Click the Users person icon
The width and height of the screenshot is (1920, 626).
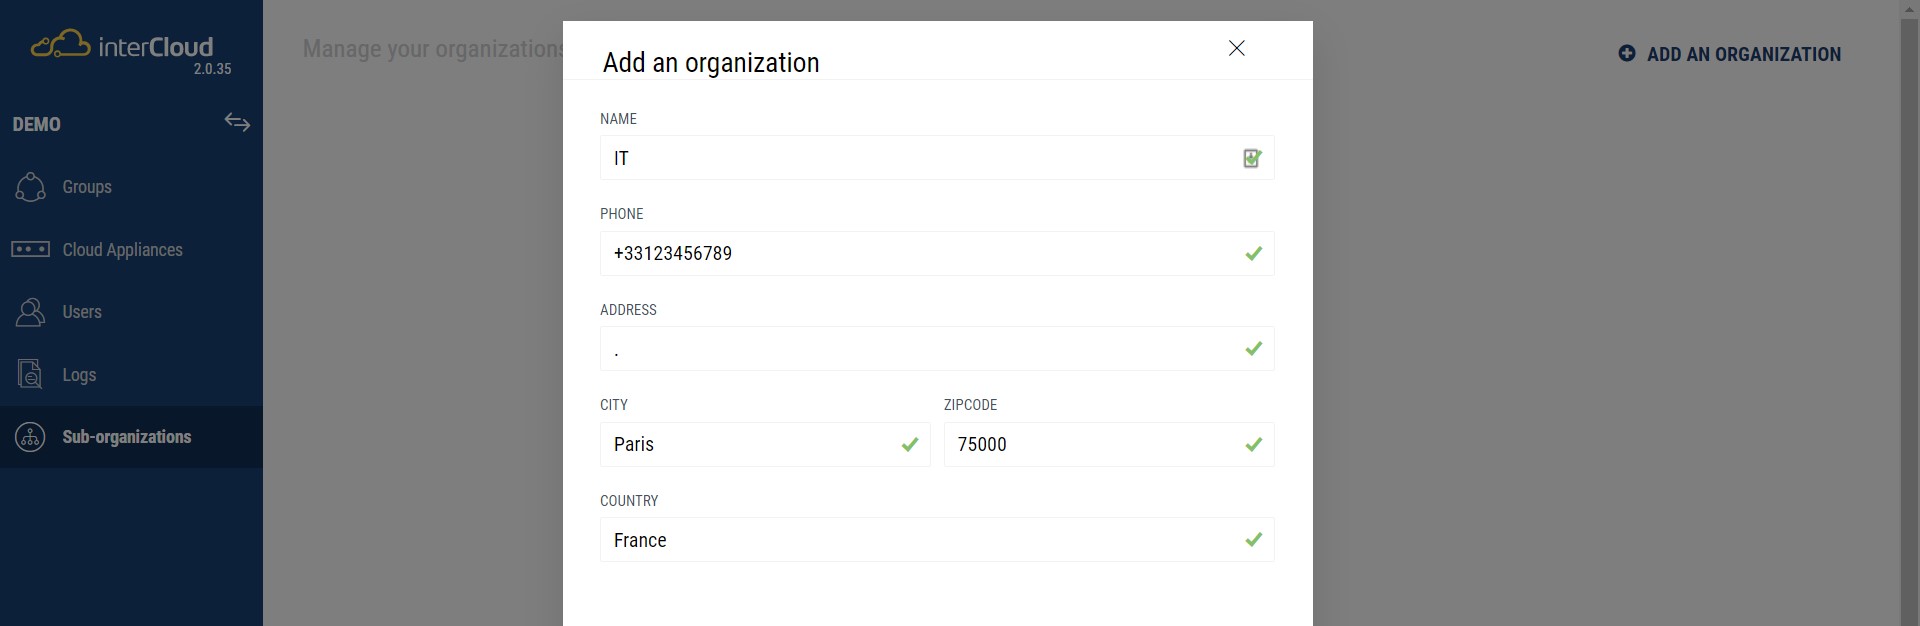[30, 312]
